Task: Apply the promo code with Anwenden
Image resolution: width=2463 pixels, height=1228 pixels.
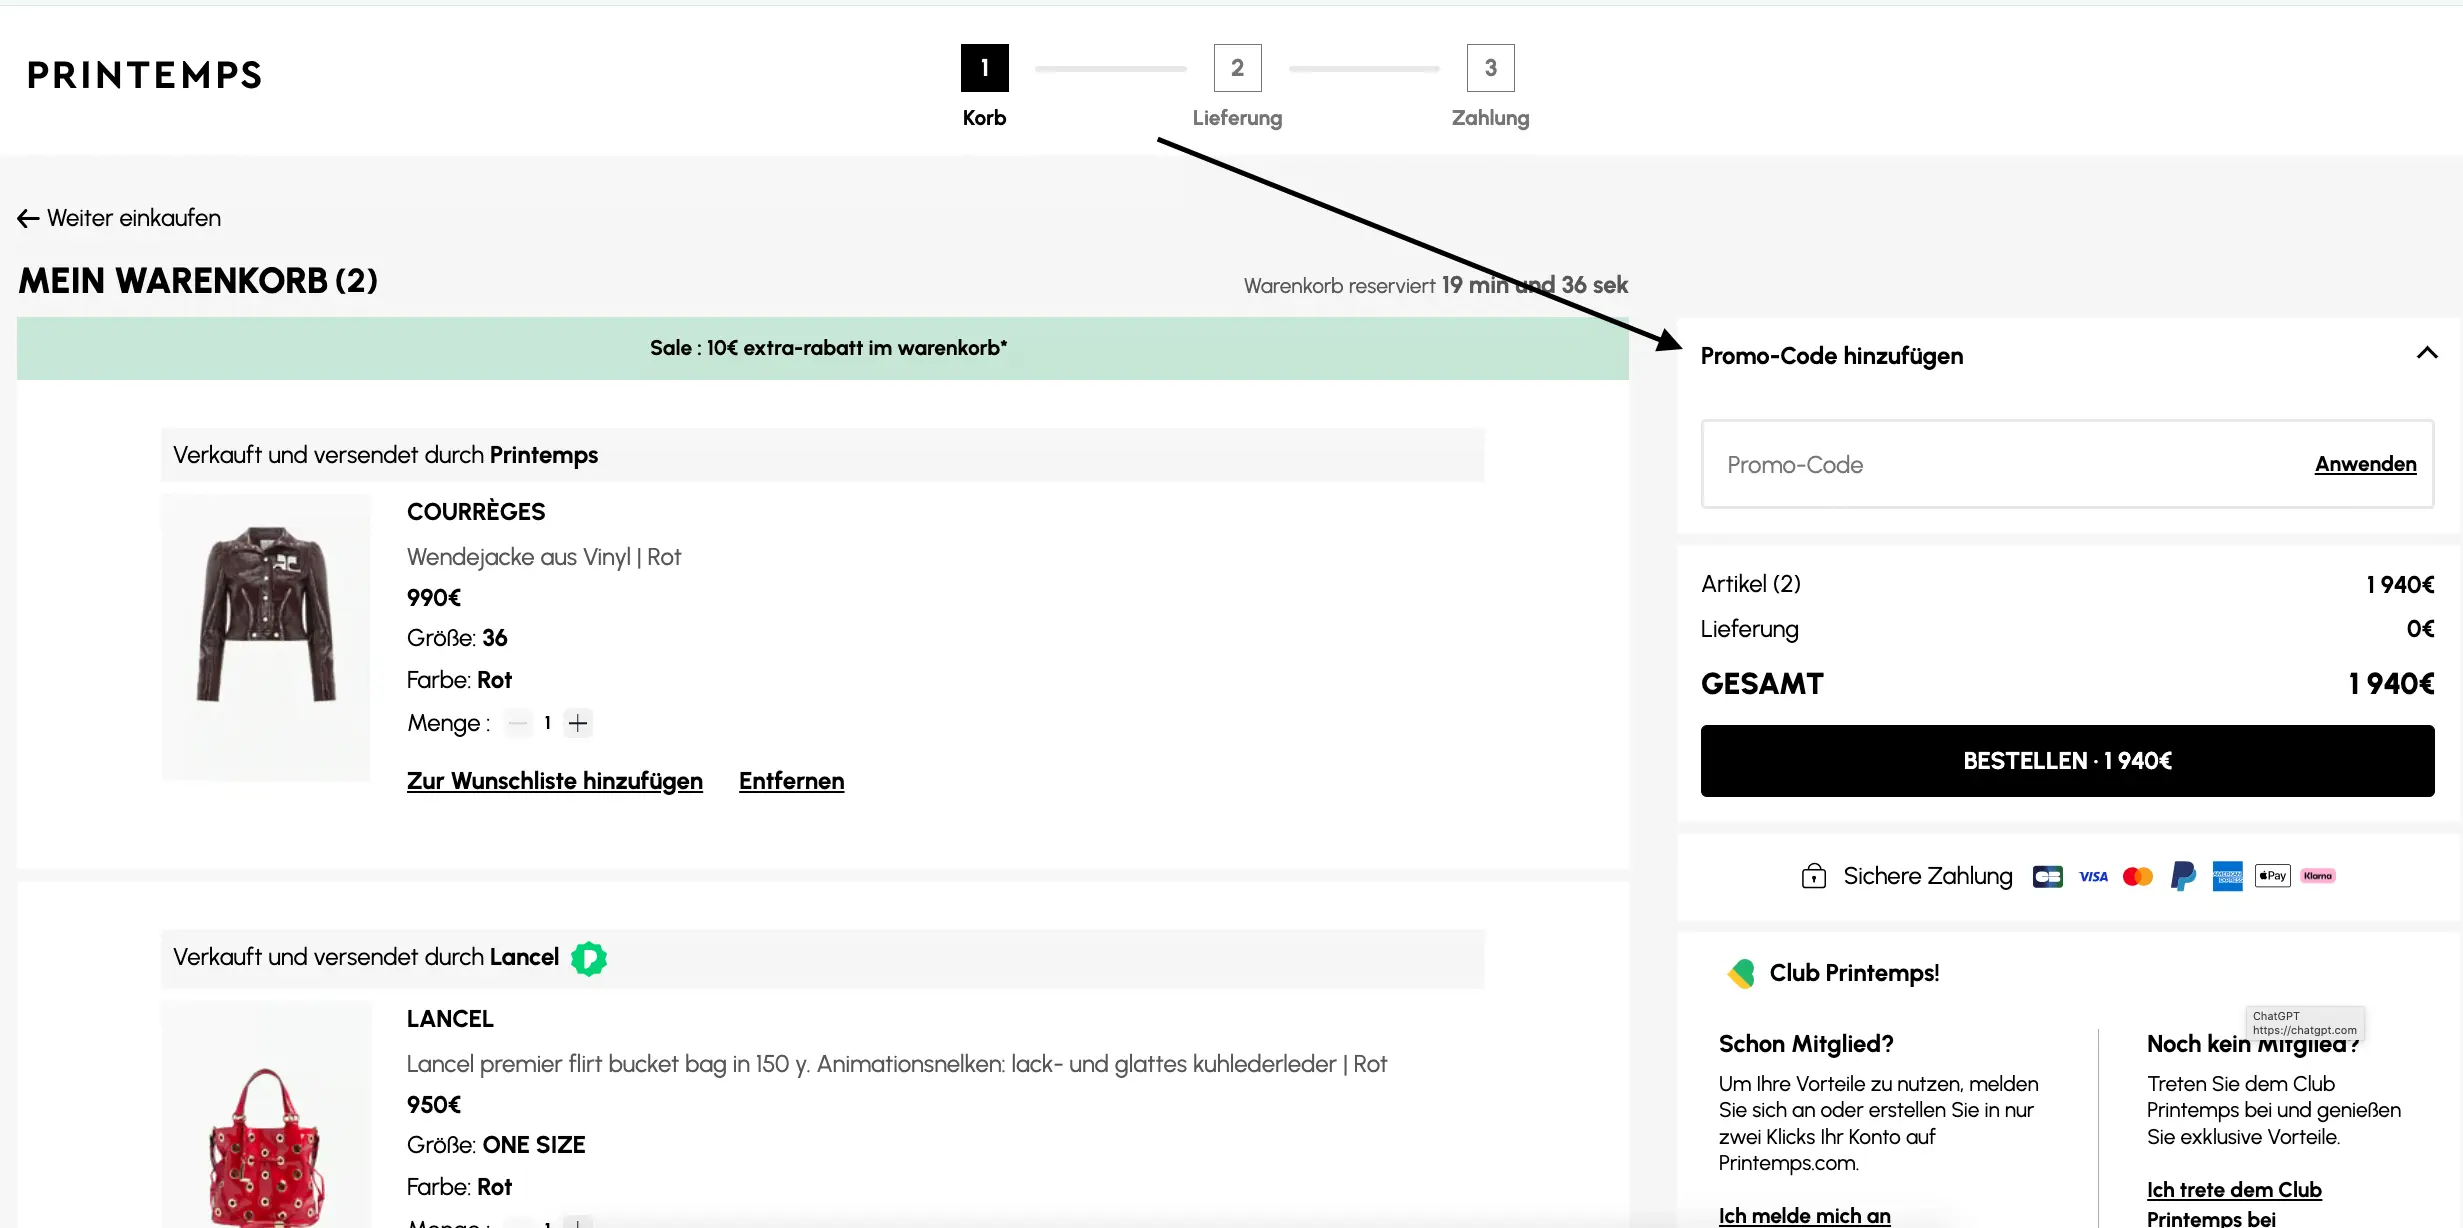Action: click(x=2365, y=464)
